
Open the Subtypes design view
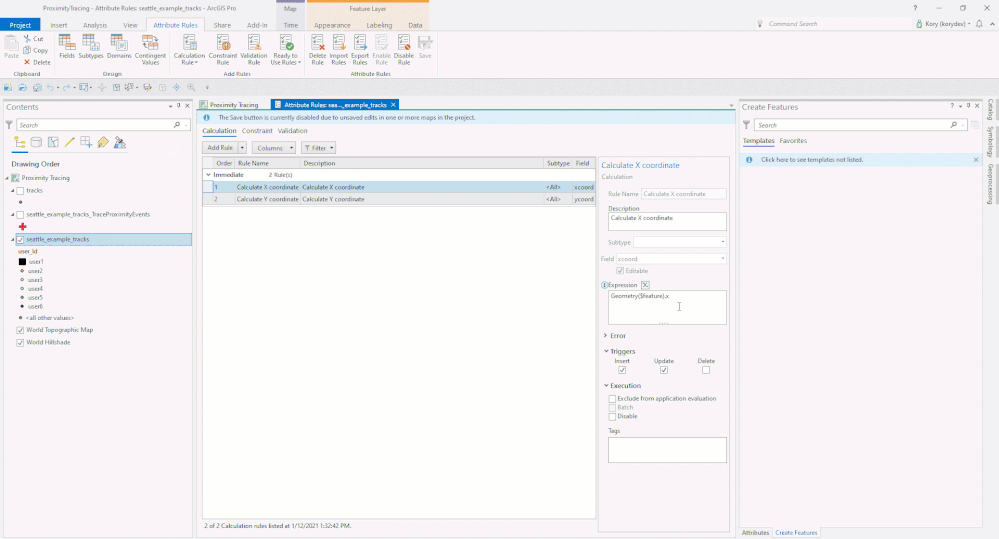point(90,47)
